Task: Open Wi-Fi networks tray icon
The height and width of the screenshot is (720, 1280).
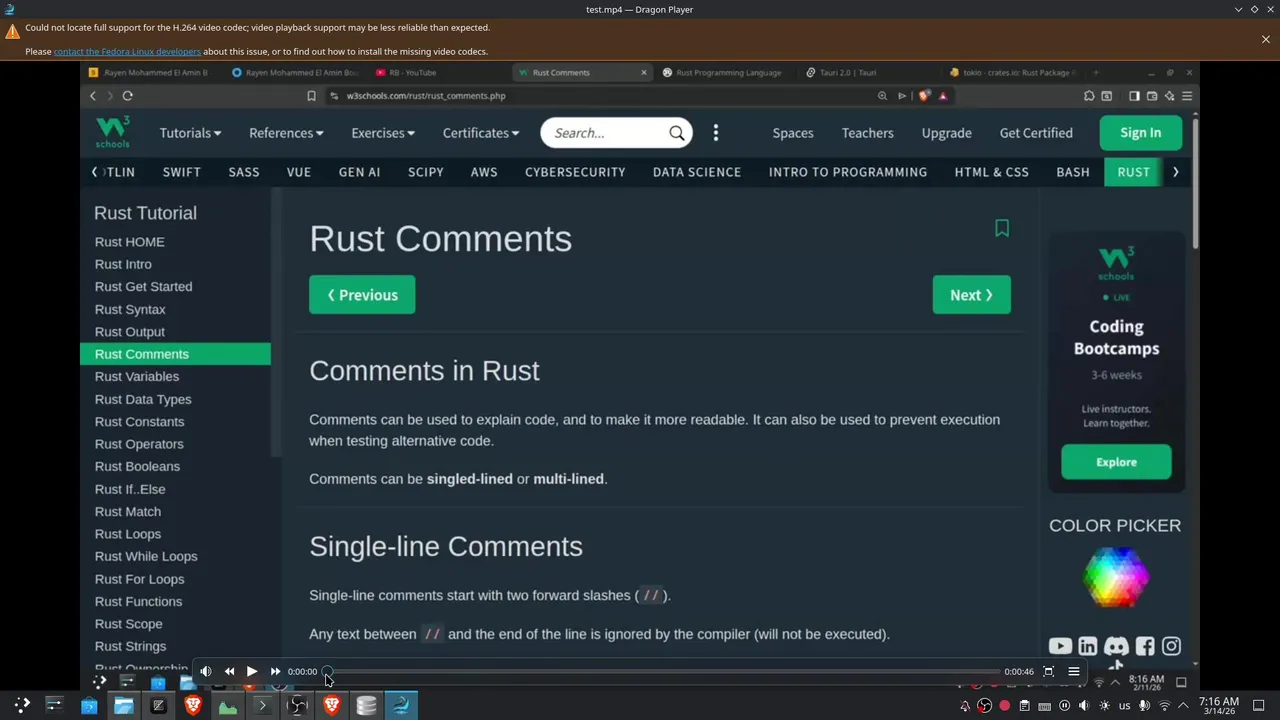Action: click(1164, 706)
